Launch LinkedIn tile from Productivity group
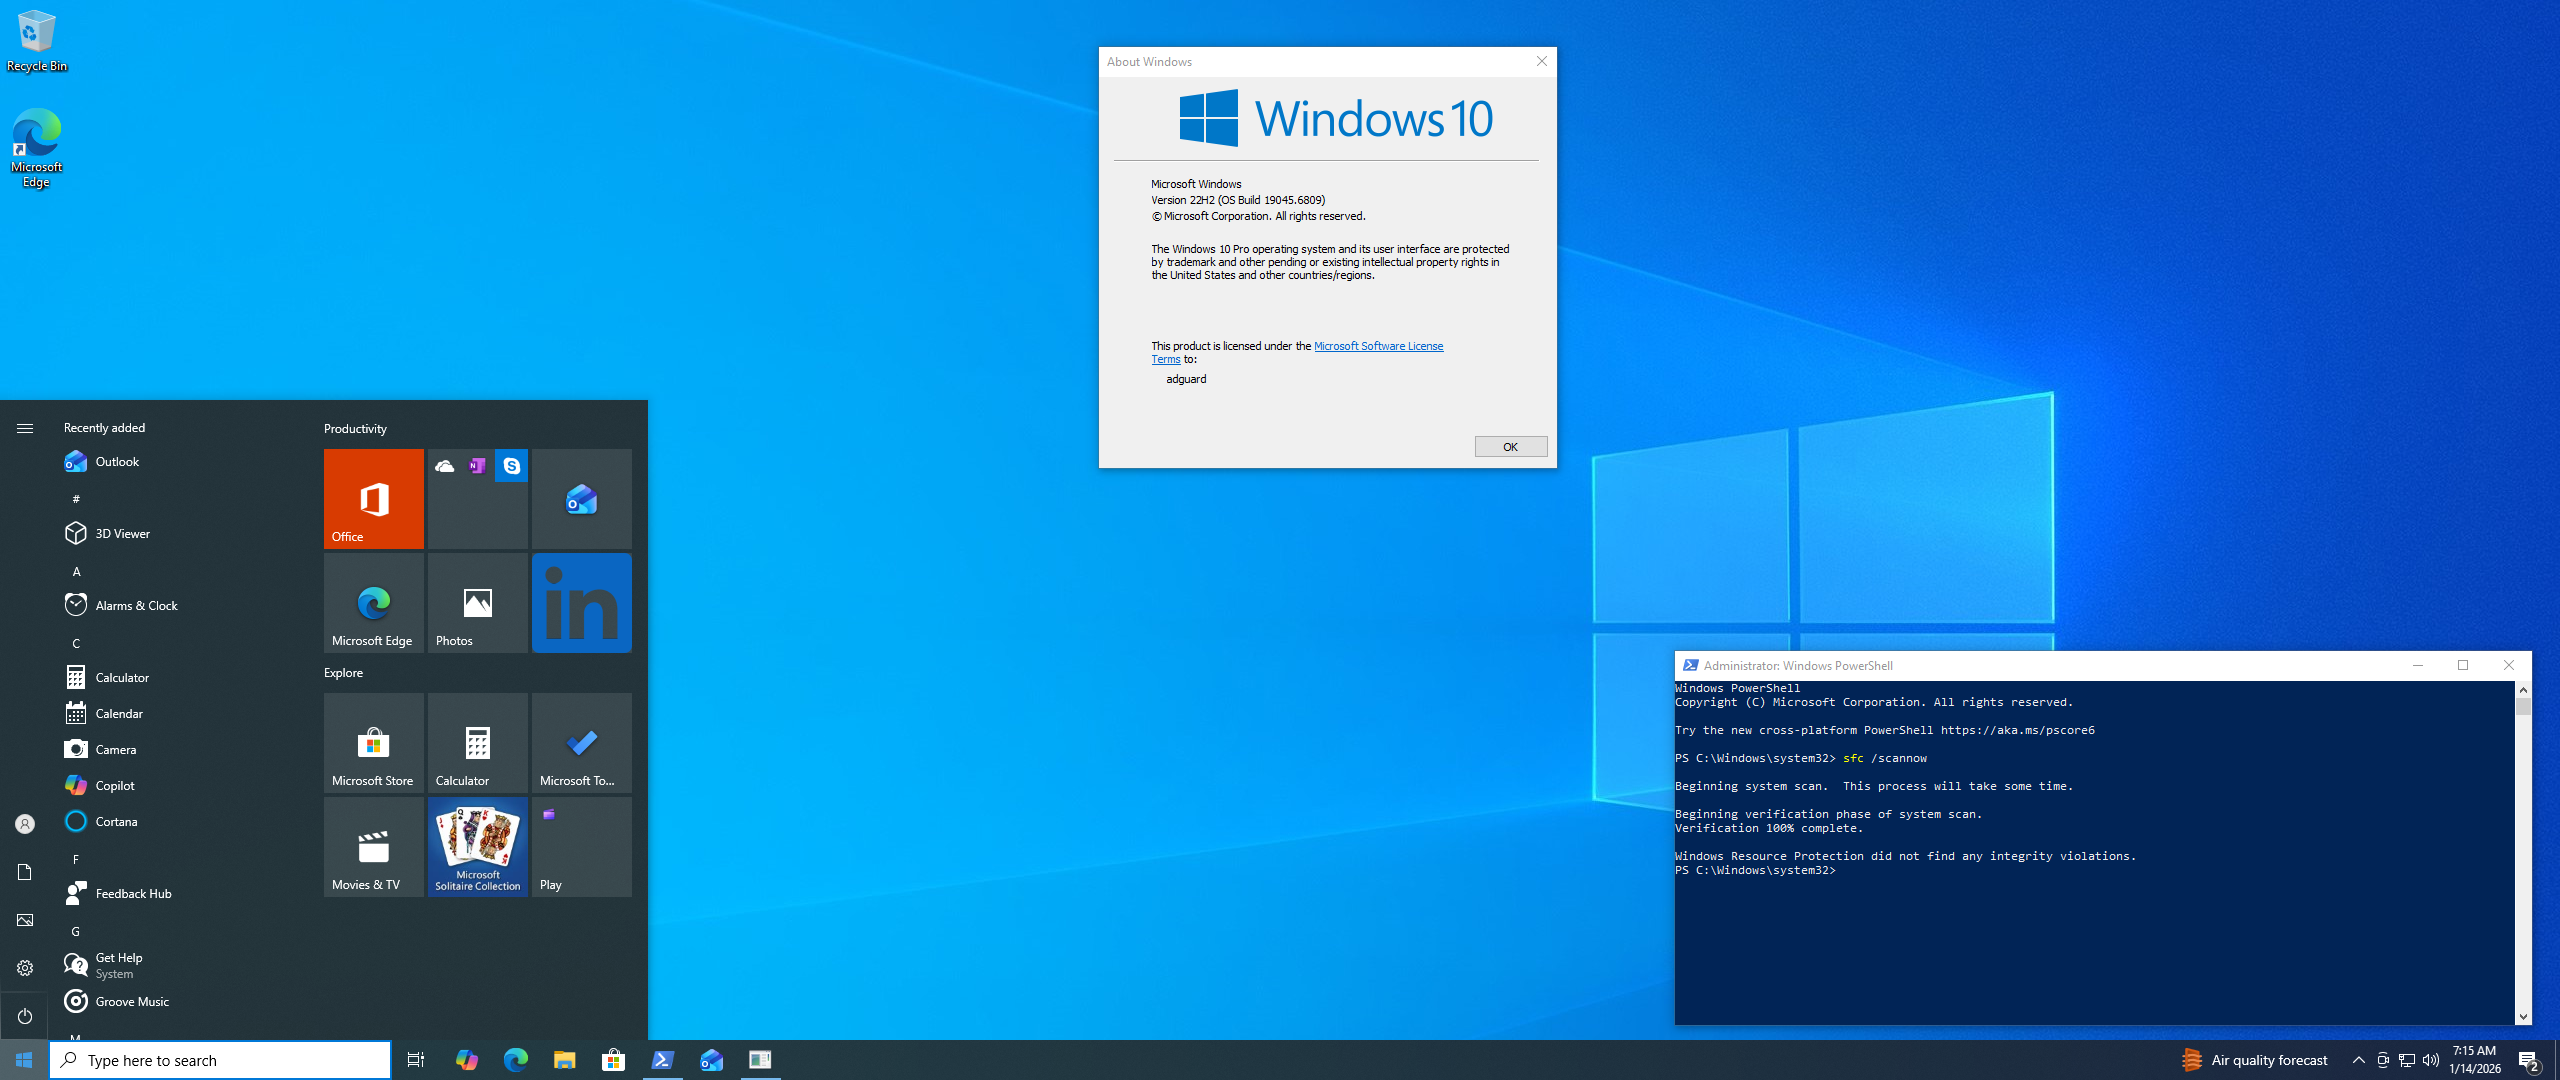The width and height of the screenshot is (2560, 1080). click(x=581, y=603)
